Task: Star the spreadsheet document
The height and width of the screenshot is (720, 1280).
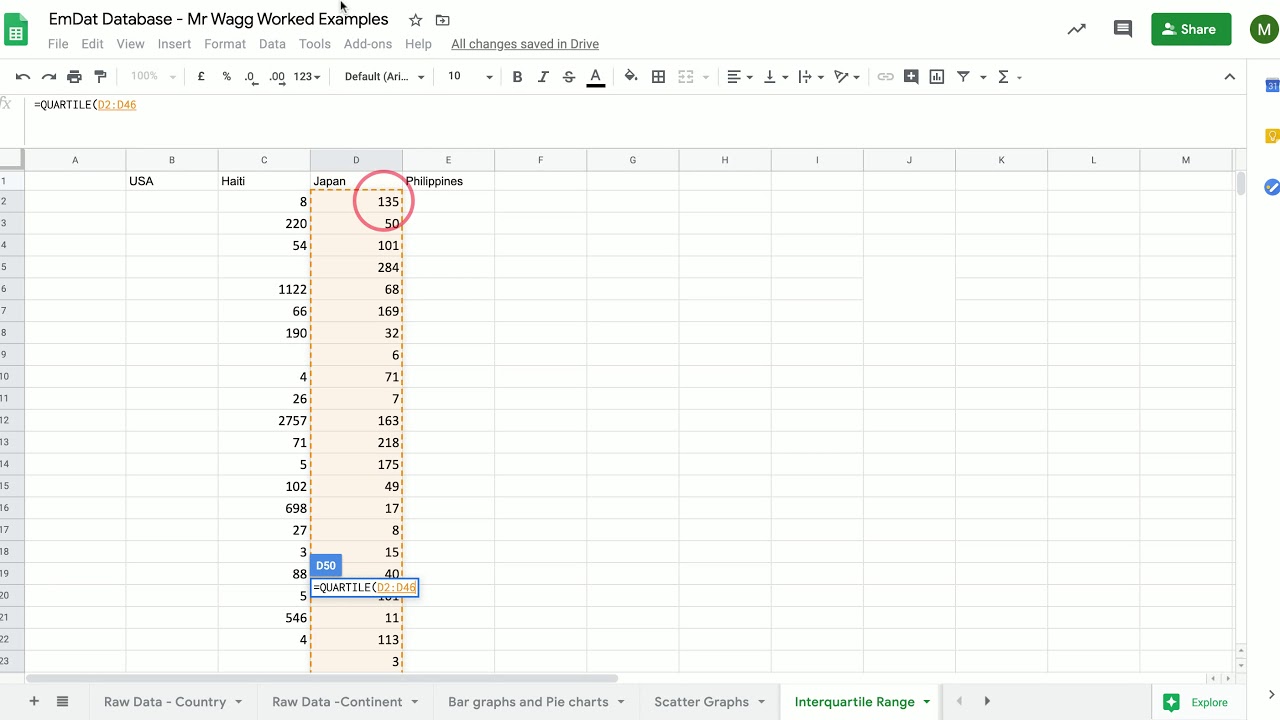Action: 415,20
